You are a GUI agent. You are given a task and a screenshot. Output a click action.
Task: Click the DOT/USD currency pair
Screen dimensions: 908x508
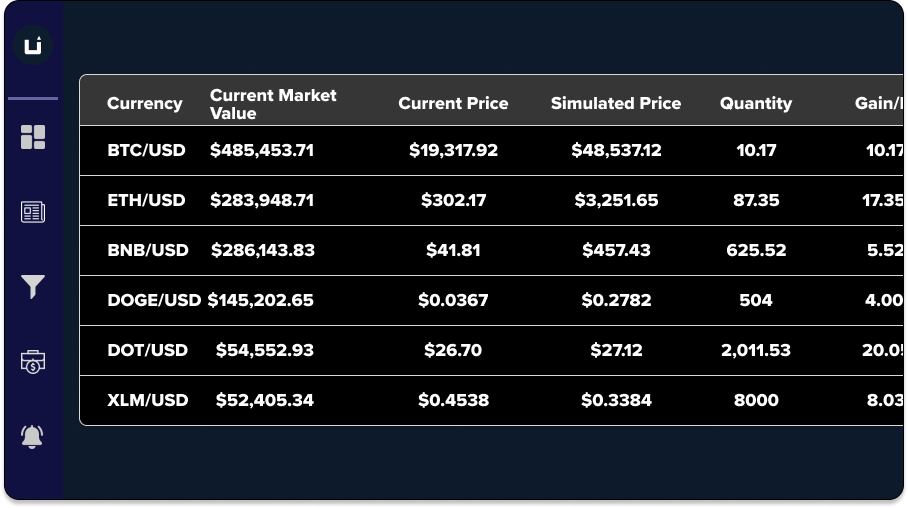147,350
